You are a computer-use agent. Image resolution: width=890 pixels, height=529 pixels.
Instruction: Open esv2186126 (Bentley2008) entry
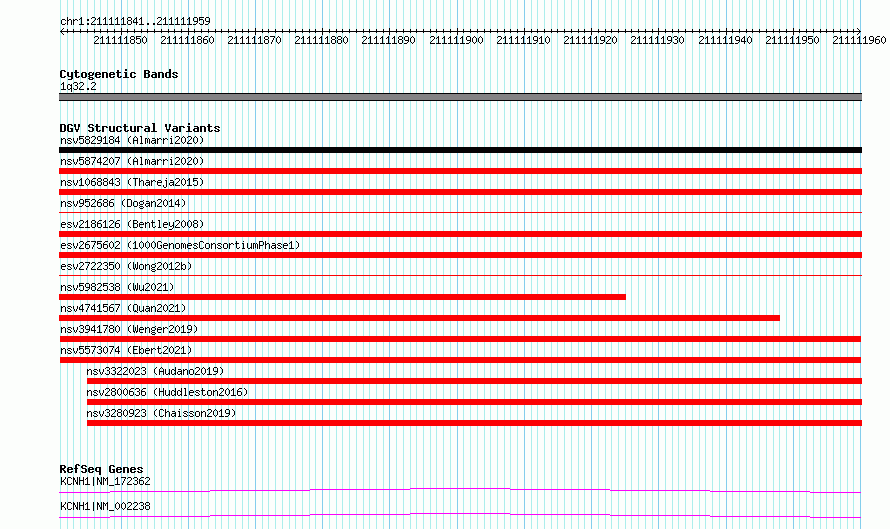pos(132,224)
